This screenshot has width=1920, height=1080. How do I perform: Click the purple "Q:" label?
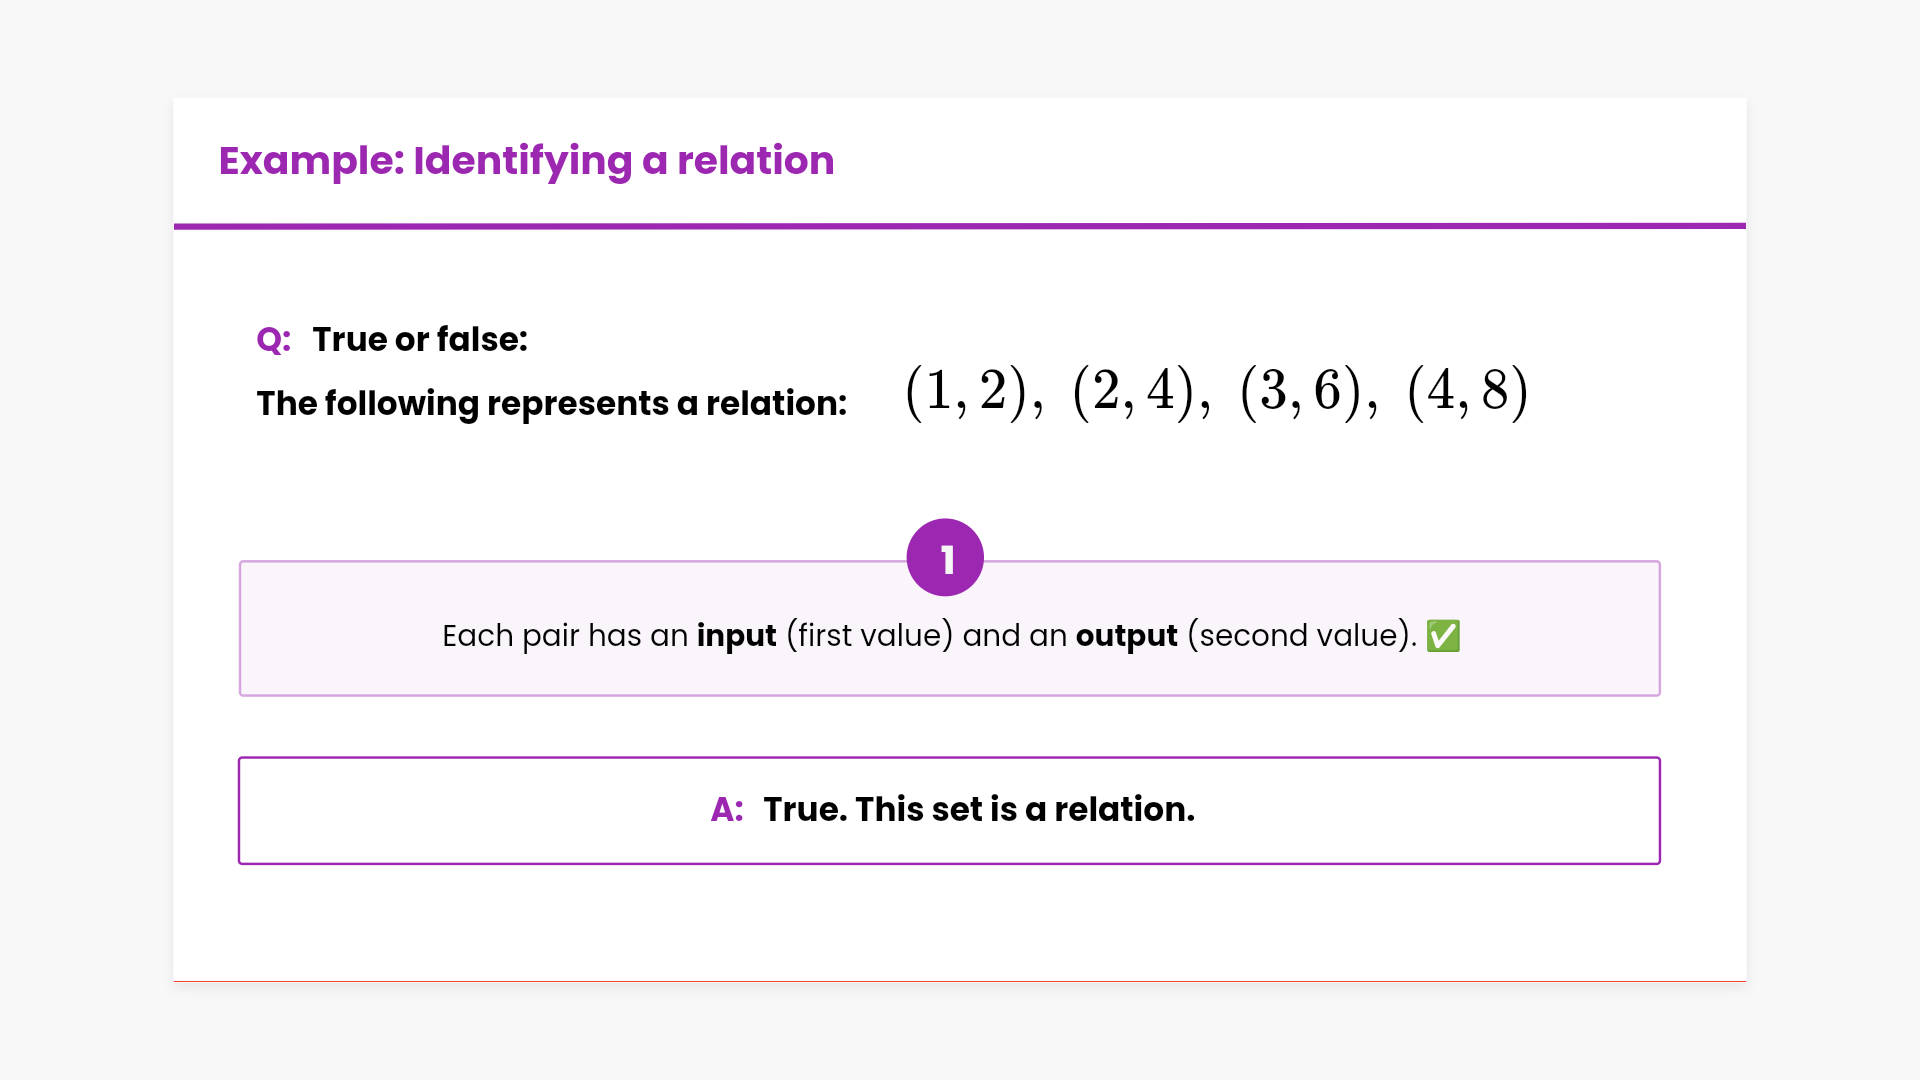click(273, 340)
